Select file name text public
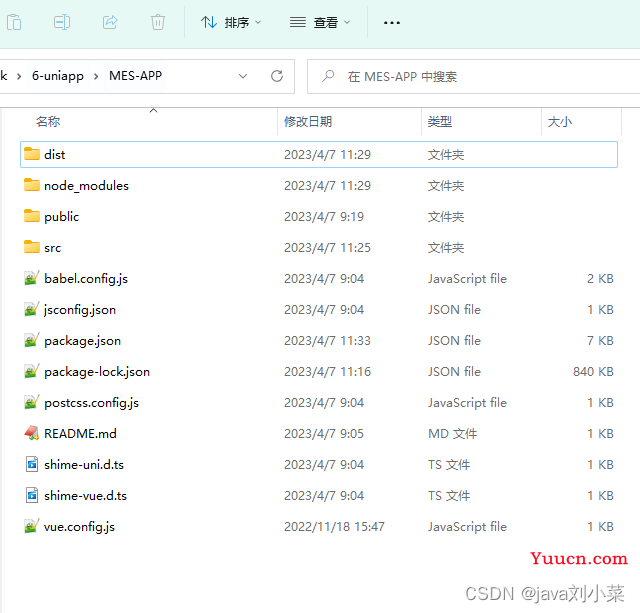This screenshot has width=640, height=613. [62, 217]
